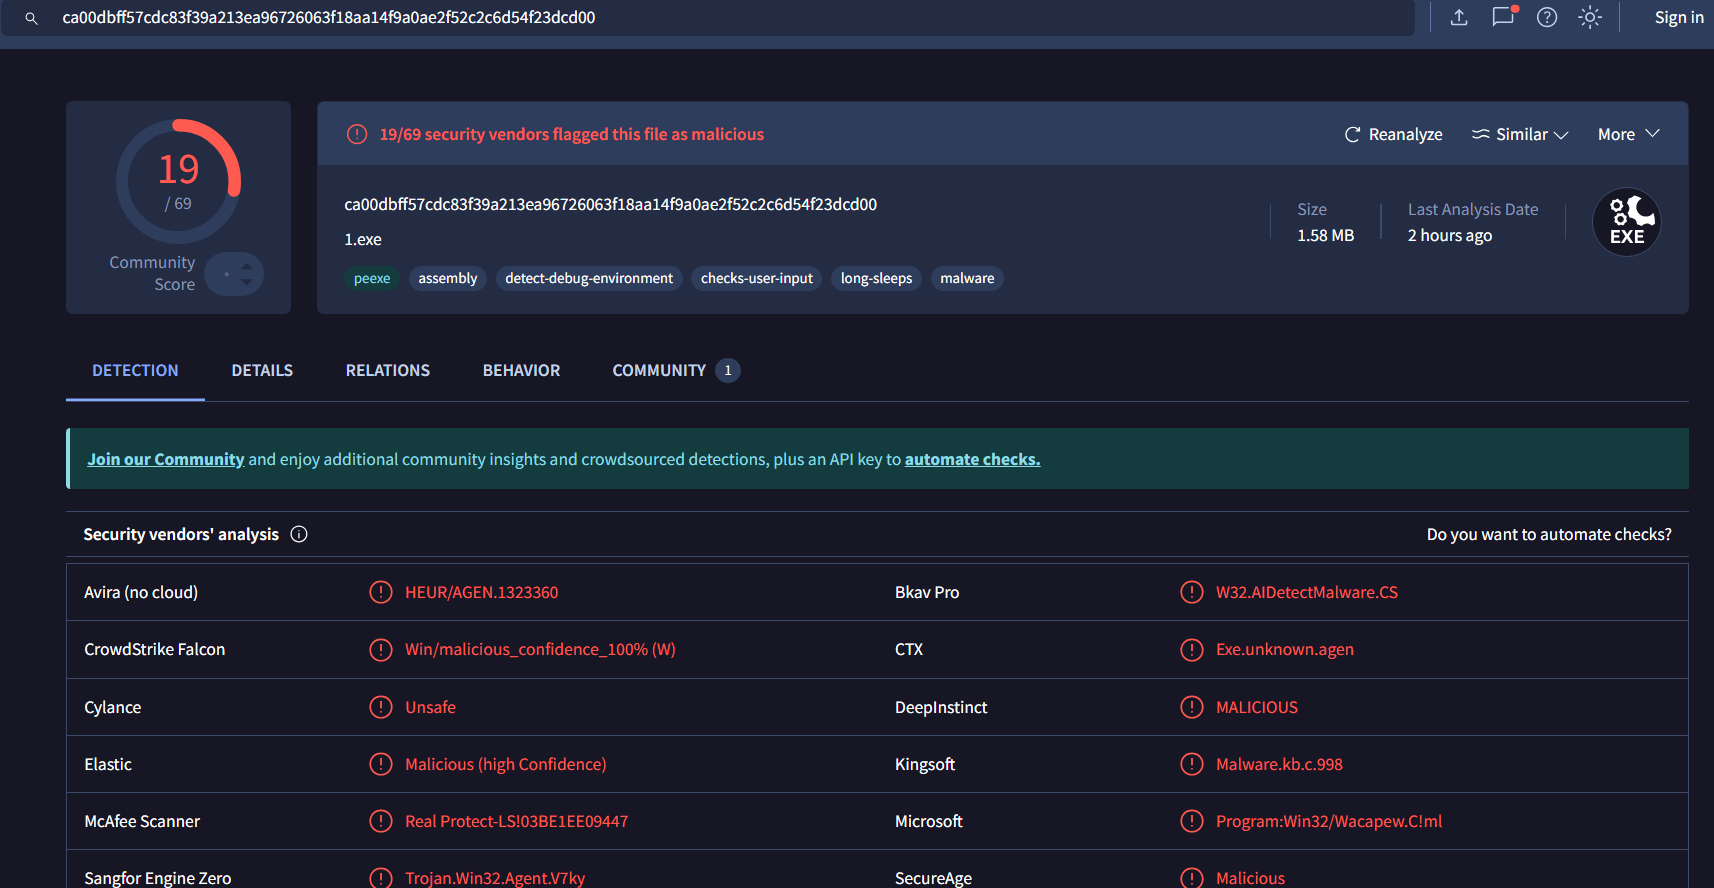The image size is (1714, 888).
Task: Expand the Similar dropdown
Action: 1520,134
